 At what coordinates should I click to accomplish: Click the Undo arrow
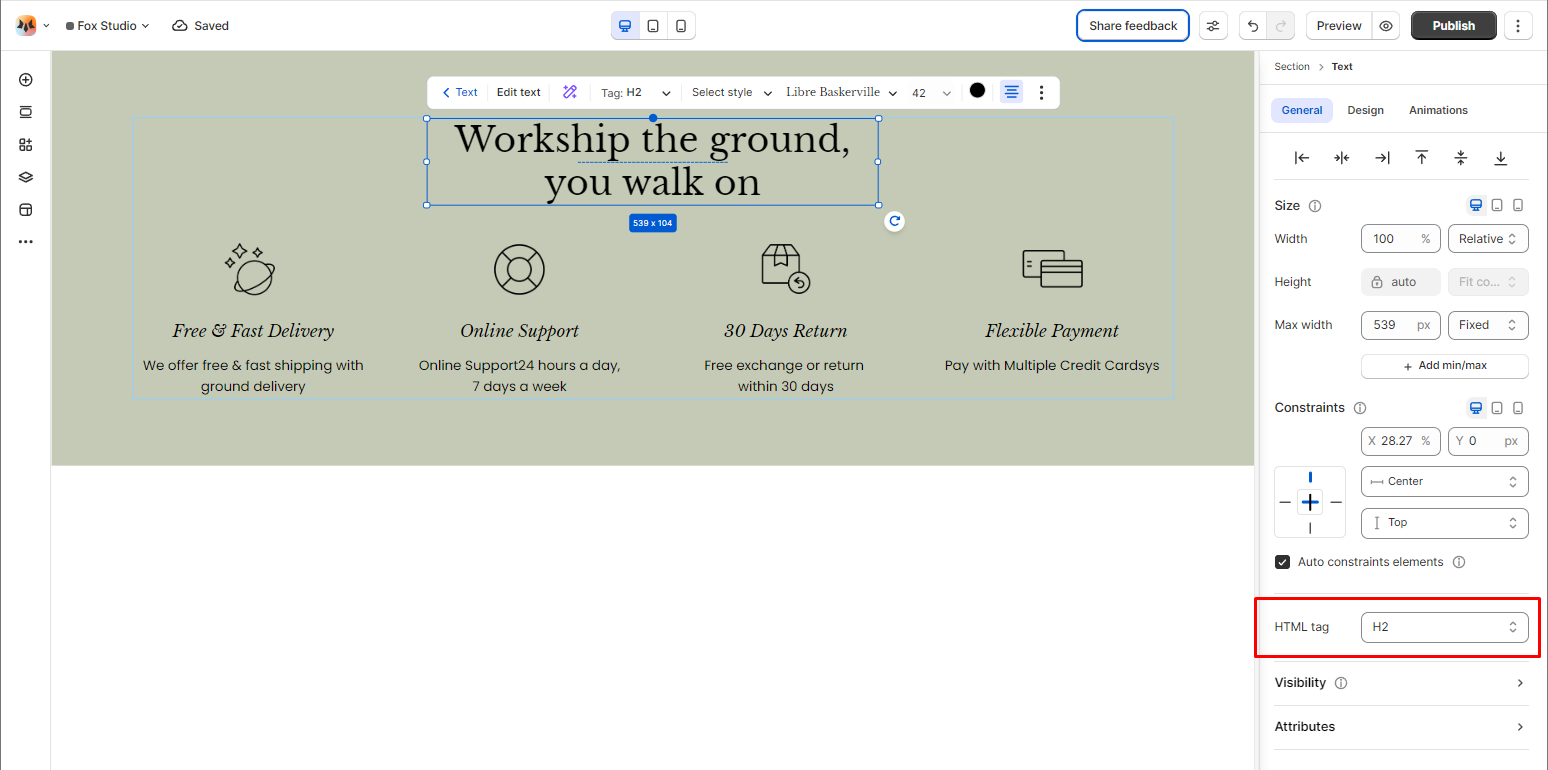pyautogui.click(x=1253, y=26)
